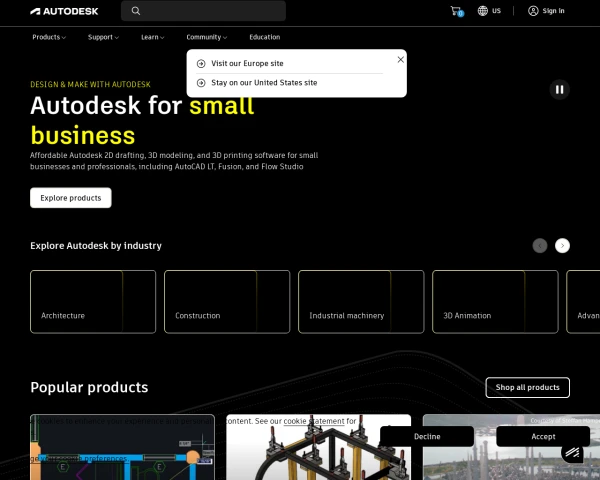The height and width of the screenshot is (480, 600).
Task: Click Sign in text
Action: coord(553,11)
